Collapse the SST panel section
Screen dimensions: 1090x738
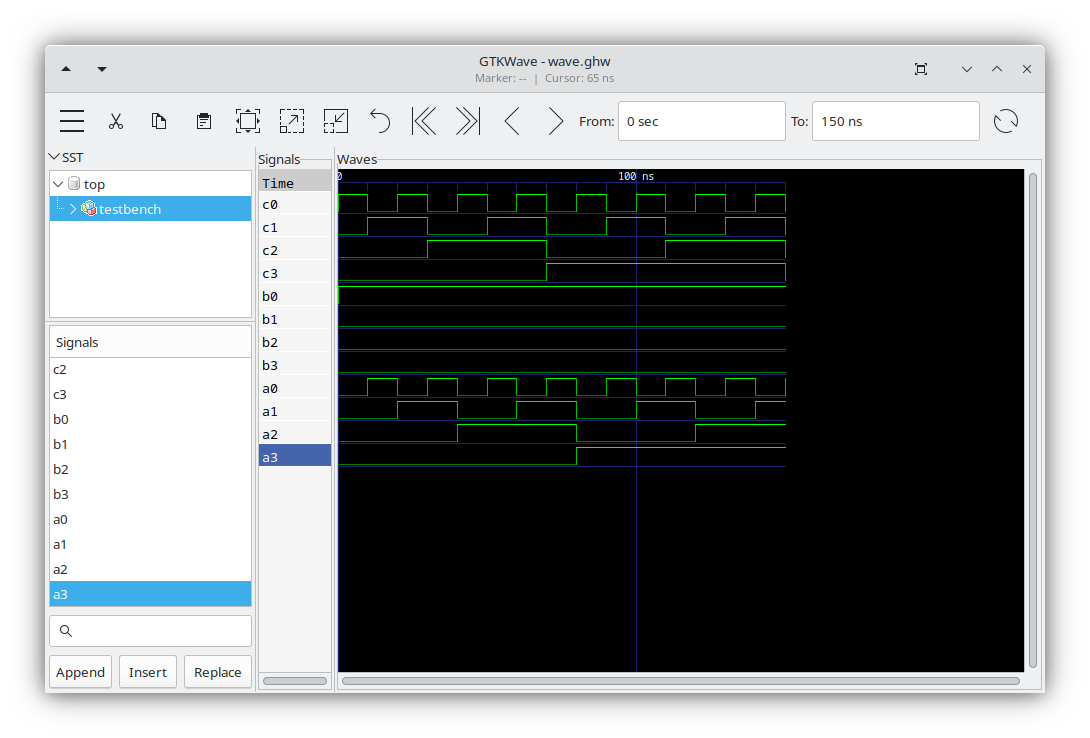pyautogui.click(x=55, y=157)
